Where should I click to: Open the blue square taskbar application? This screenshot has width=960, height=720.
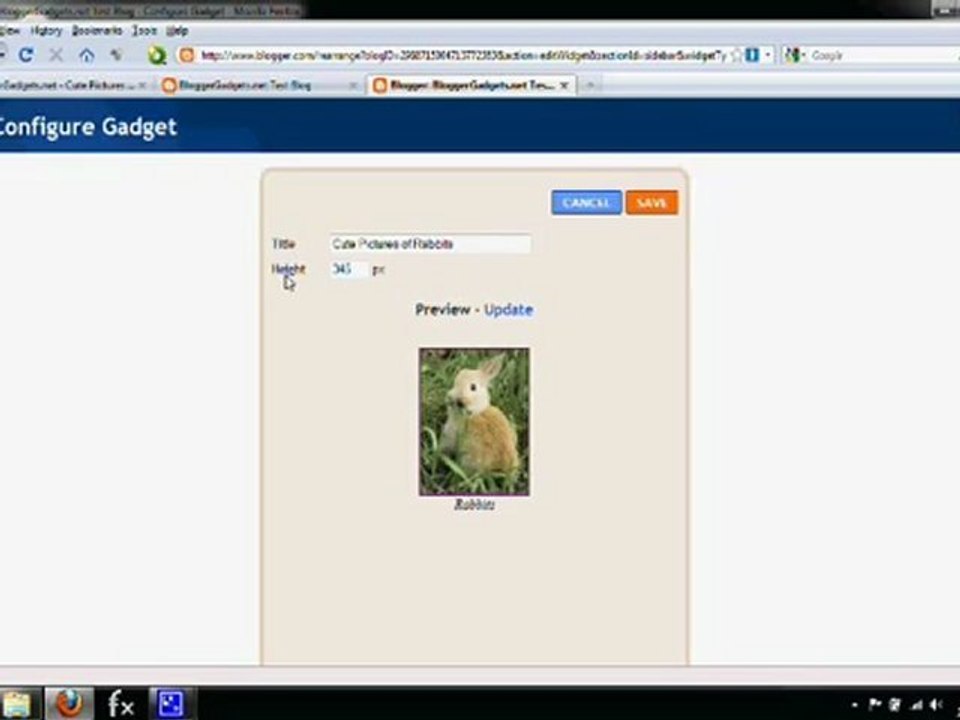click(171, 703)
